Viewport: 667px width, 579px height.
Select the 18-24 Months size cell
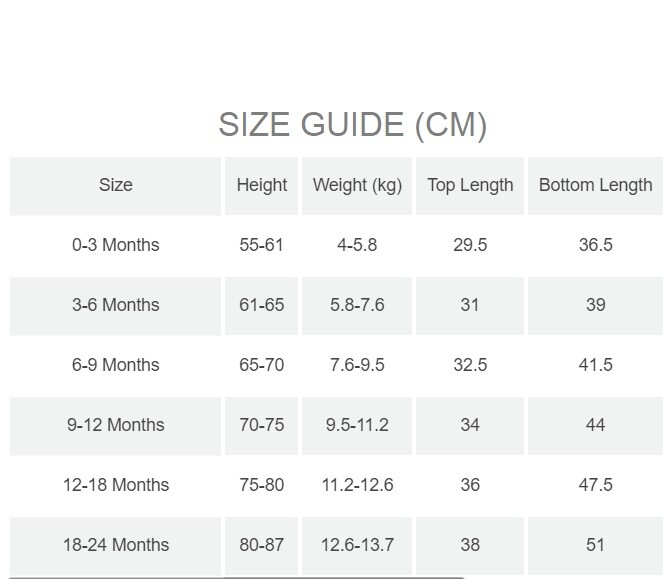[115, 545]
